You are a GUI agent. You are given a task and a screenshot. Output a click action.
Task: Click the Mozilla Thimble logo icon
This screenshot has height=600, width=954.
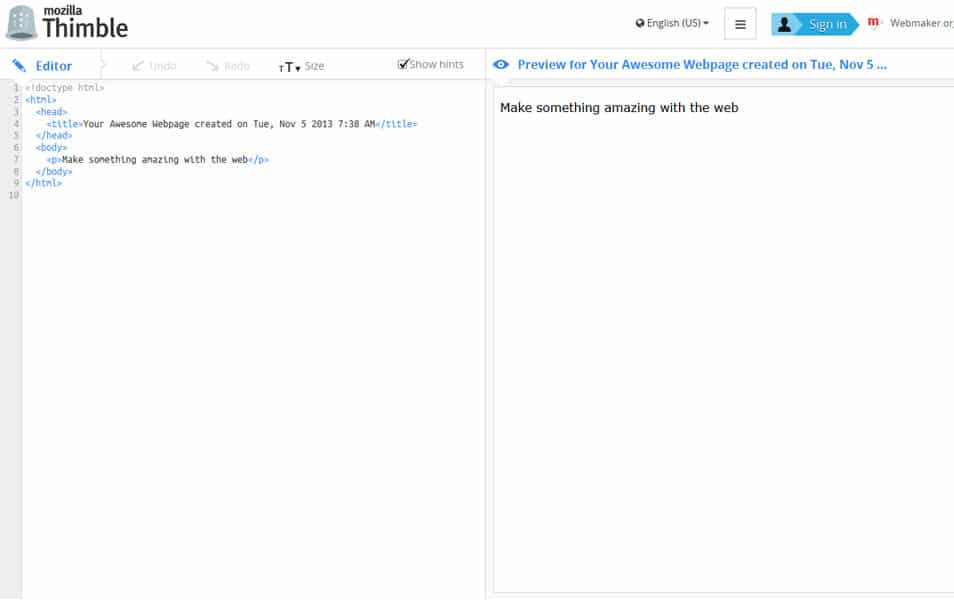20,20
